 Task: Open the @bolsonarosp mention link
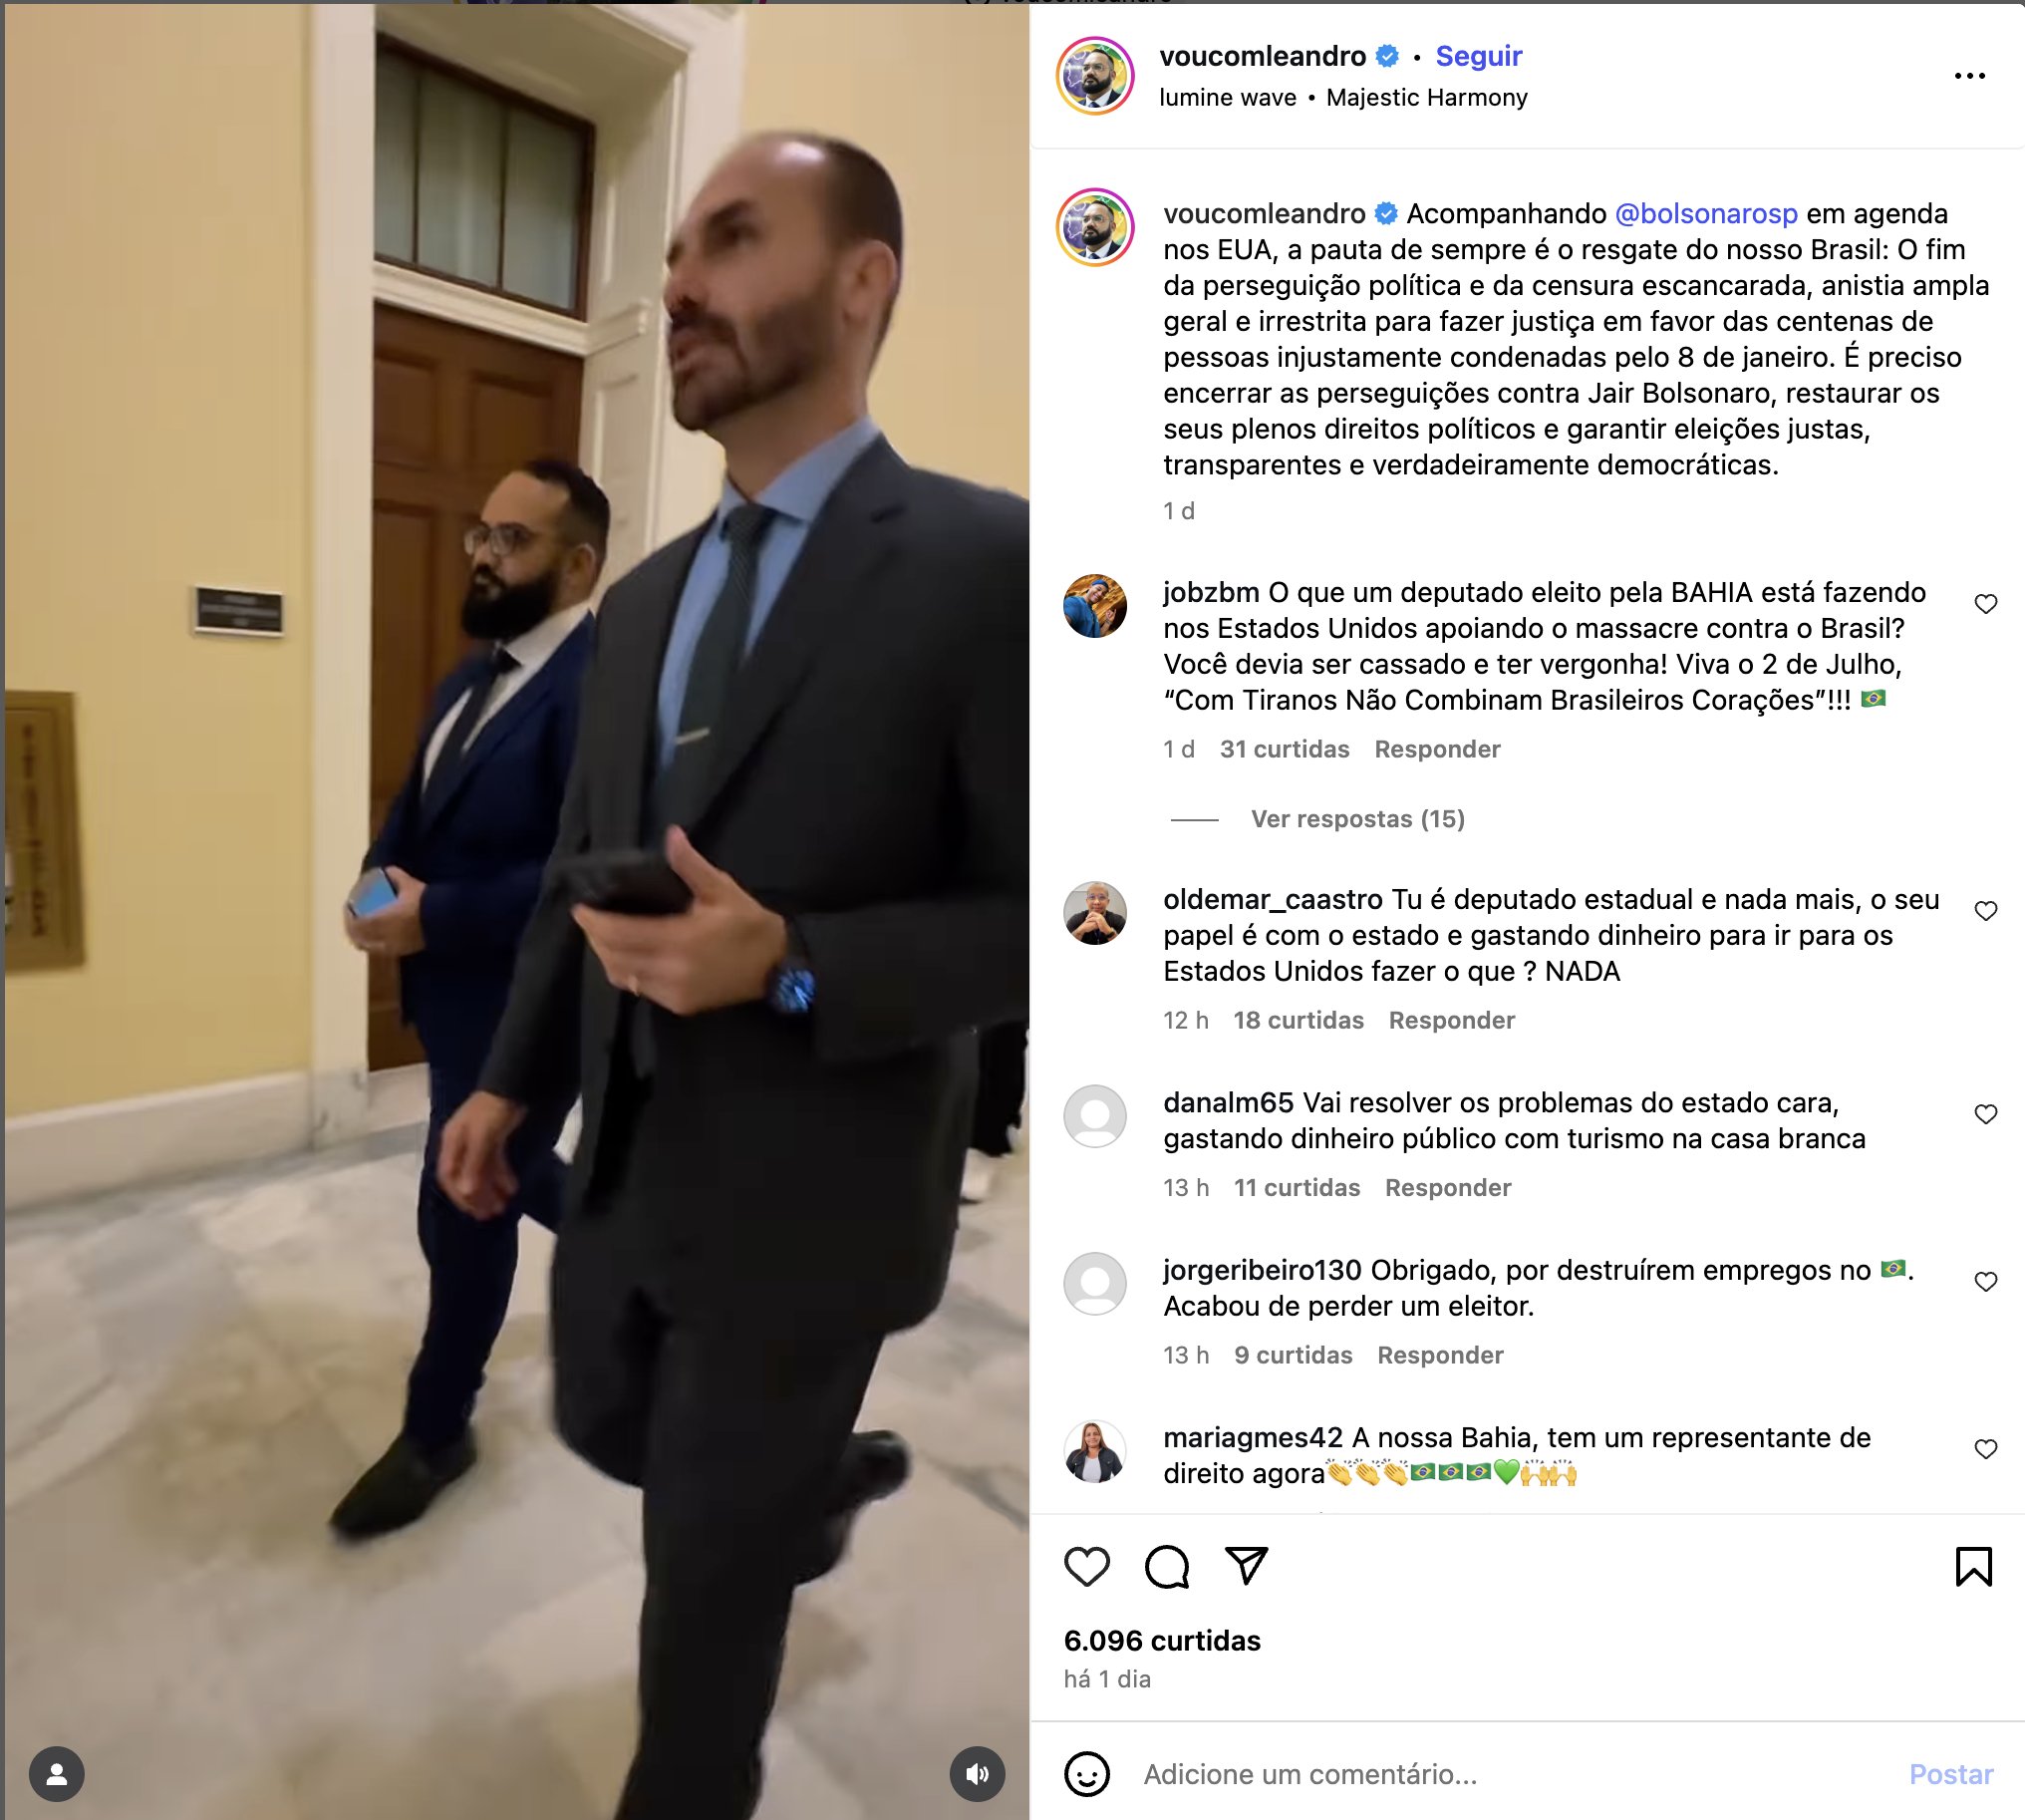[1706, 214]
